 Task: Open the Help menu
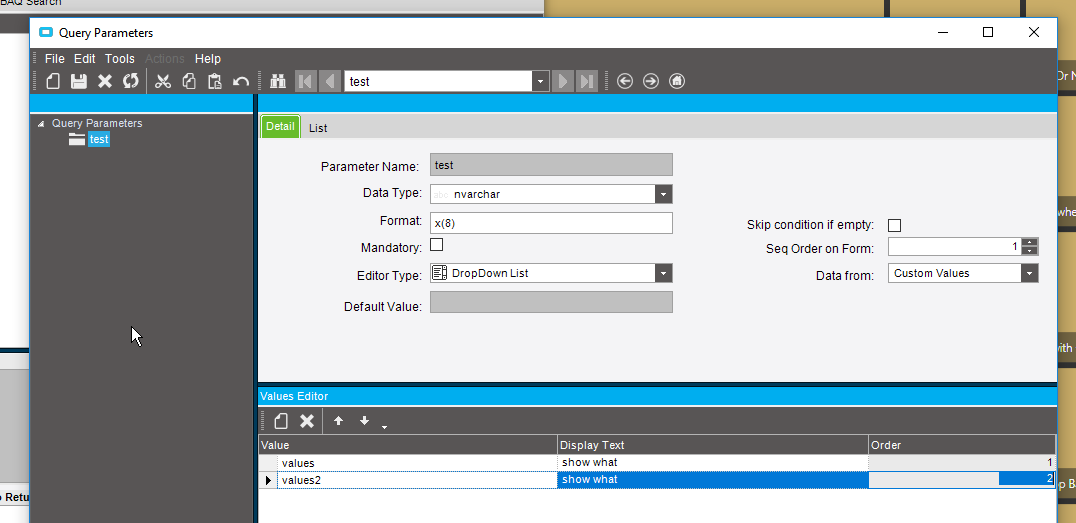tap(208, 59)
